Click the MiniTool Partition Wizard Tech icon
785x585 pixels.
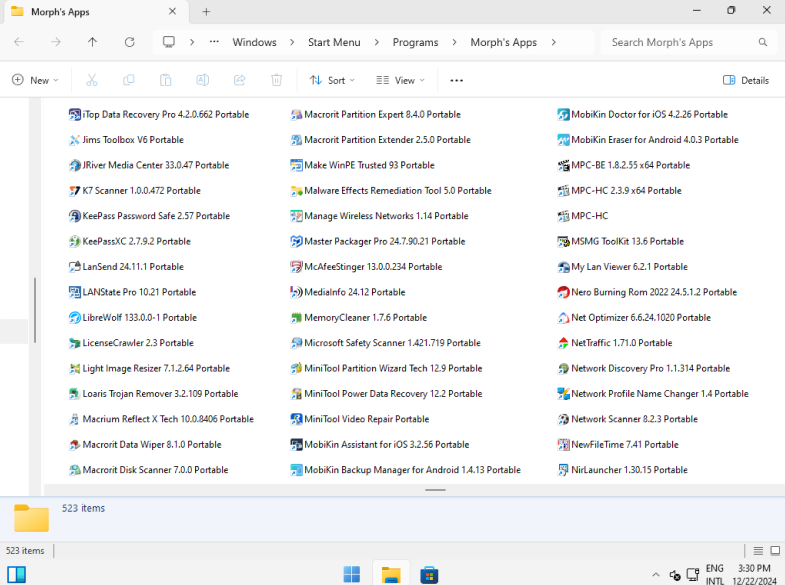[x=296, y=369]
